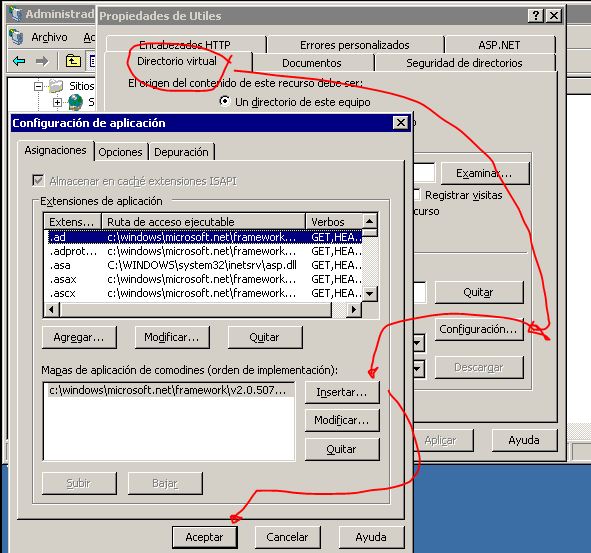Enable the Registrar visitas checkbox
The width and height of the screenshot is (591, 553).
tap(417, 195)
